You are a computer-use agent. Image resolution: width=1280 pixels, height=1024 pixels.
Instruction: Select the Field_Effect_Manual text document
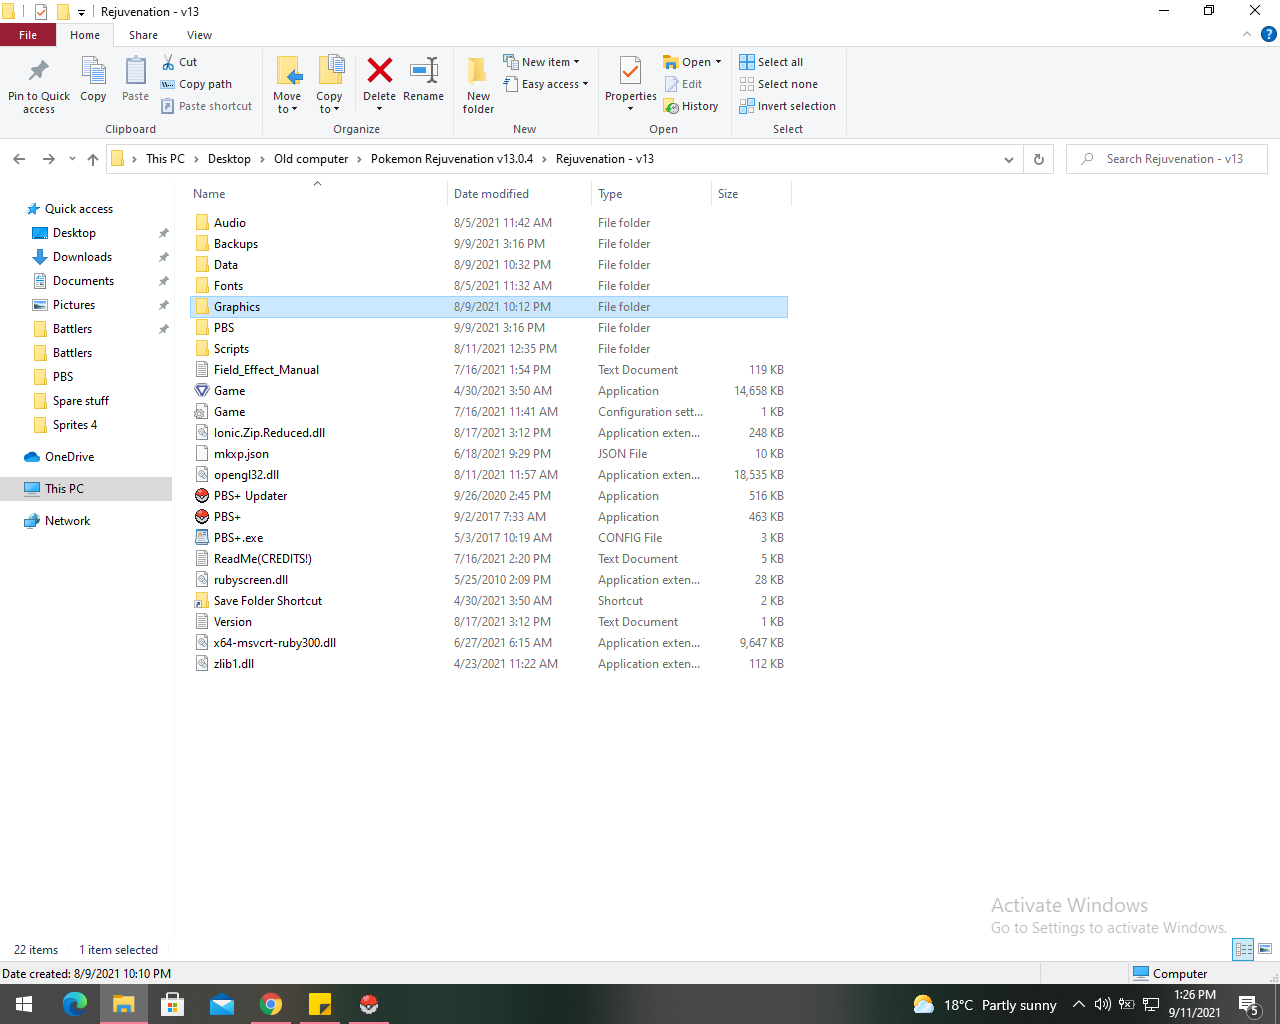click(266, 370)
